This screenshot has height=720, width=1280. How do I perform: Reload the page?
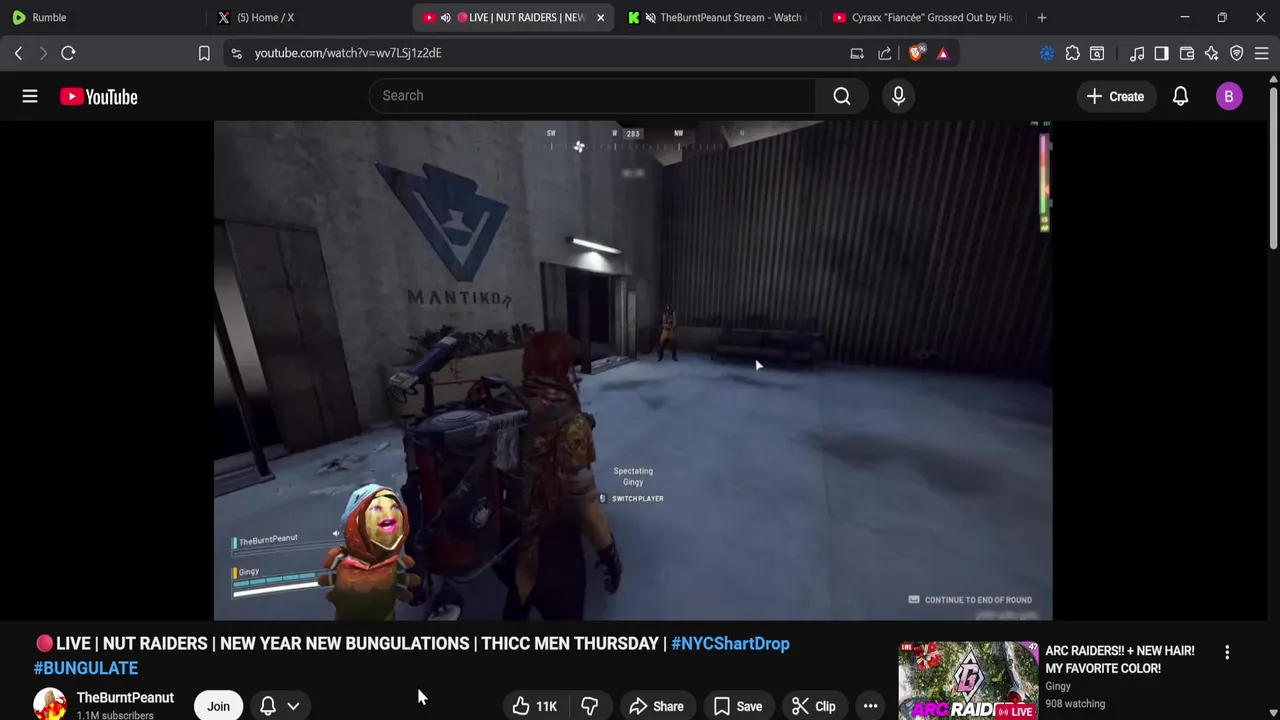point(68,53)
